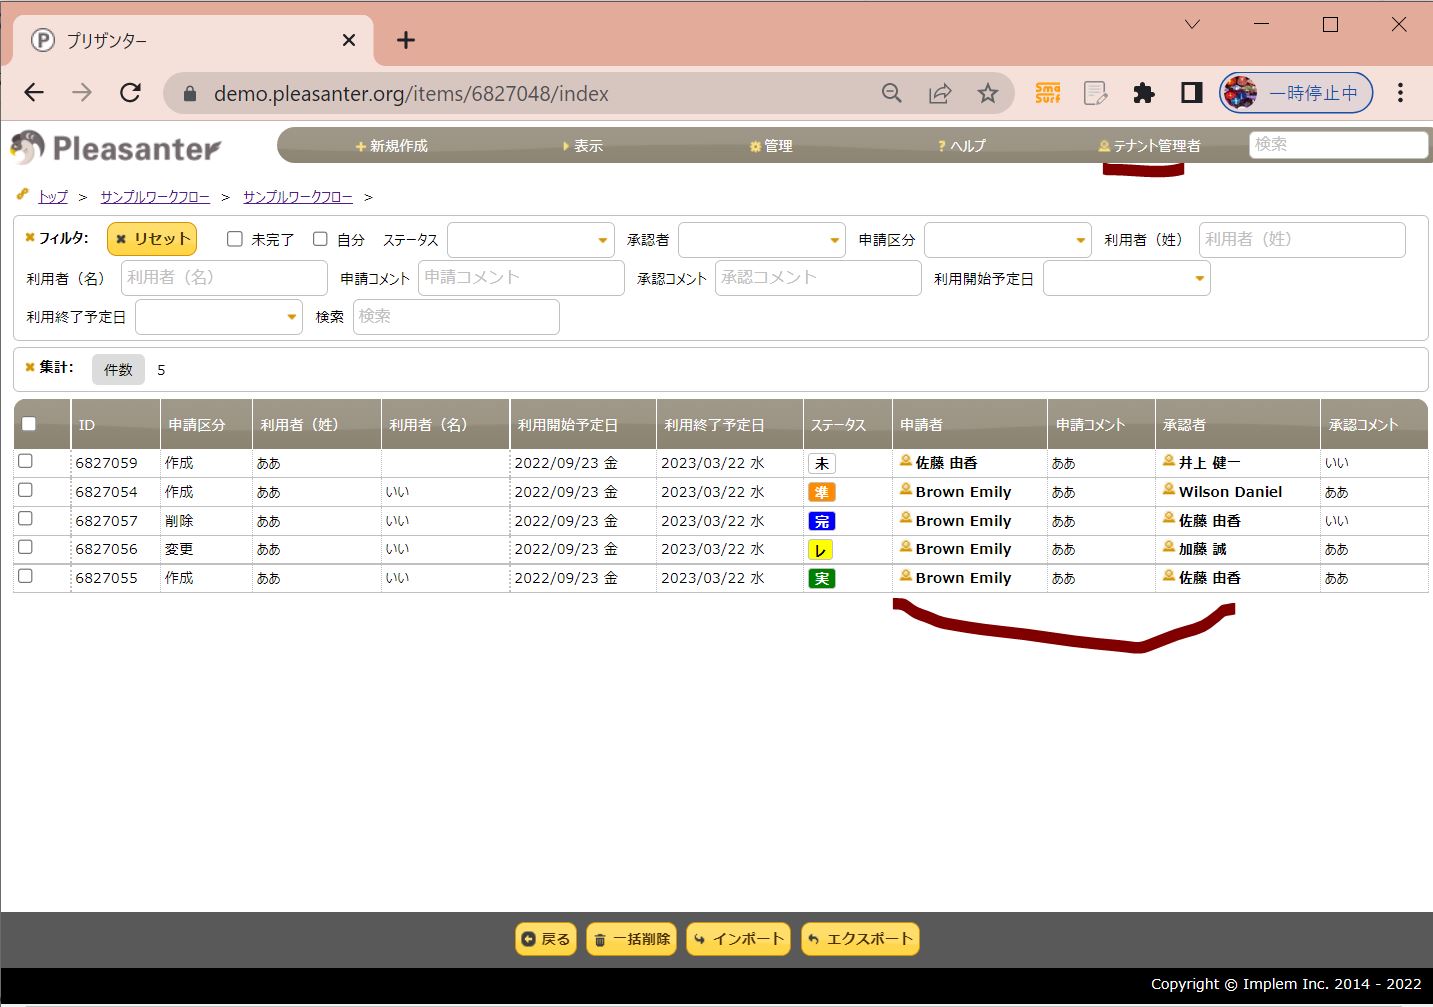Open the 新規作成 menu

pyautogui.click(x=391, y=146)
